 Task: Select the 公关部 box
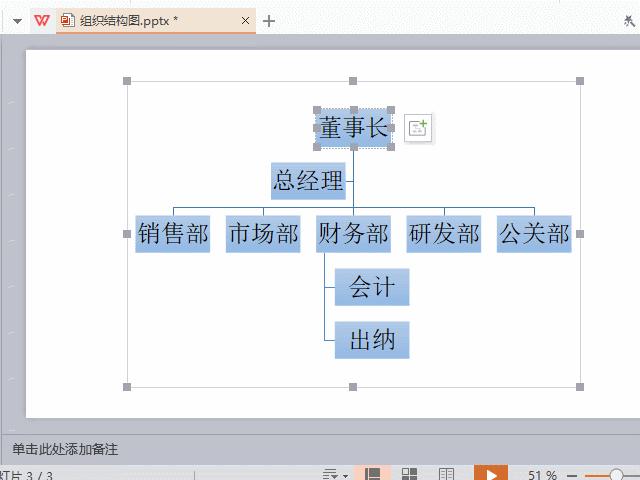point(534,234)
